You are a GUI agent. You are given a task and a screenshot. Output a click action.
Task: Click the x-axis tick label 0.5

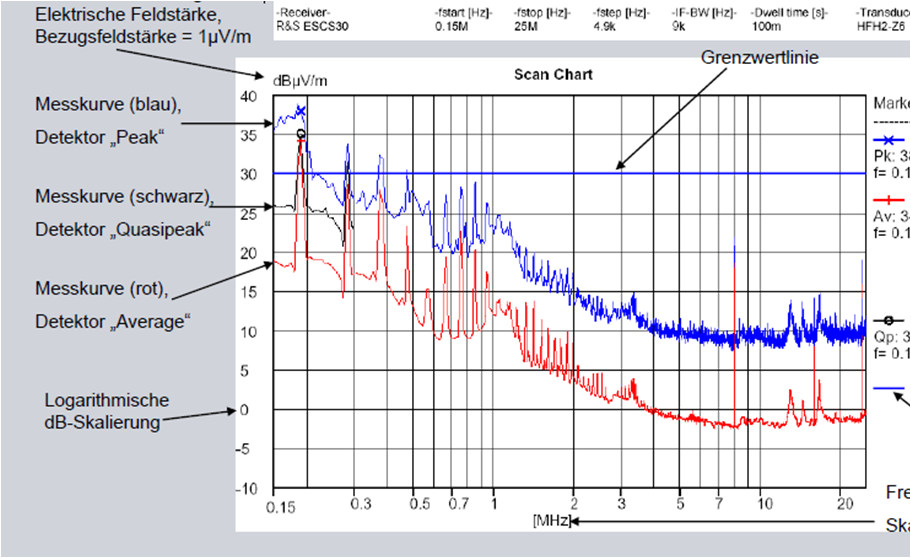coord(419,503)
